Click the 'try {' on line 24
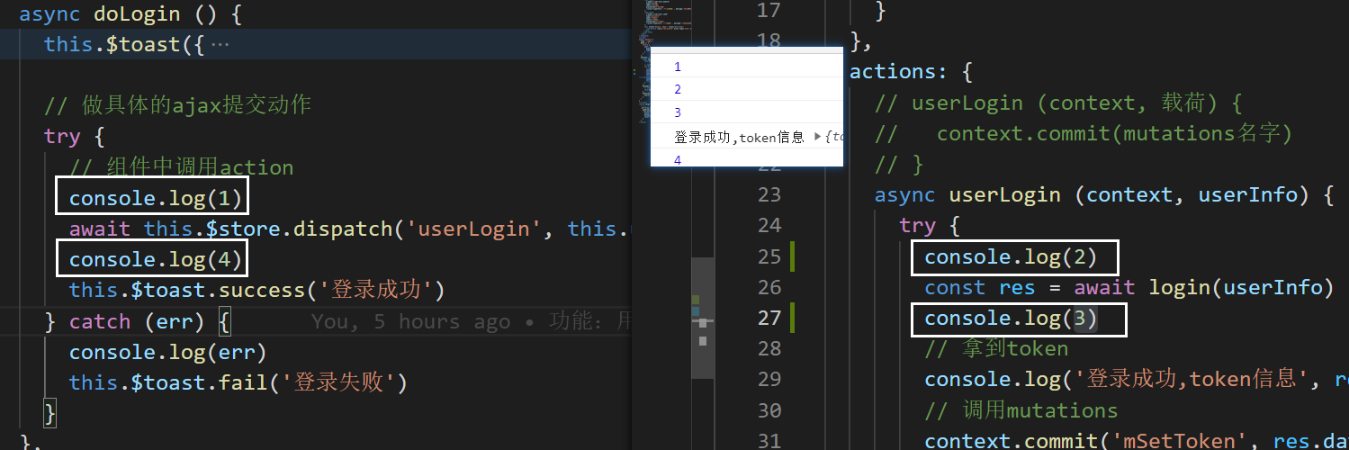This screenshot has height=450, width=1349. pos(929,226)
